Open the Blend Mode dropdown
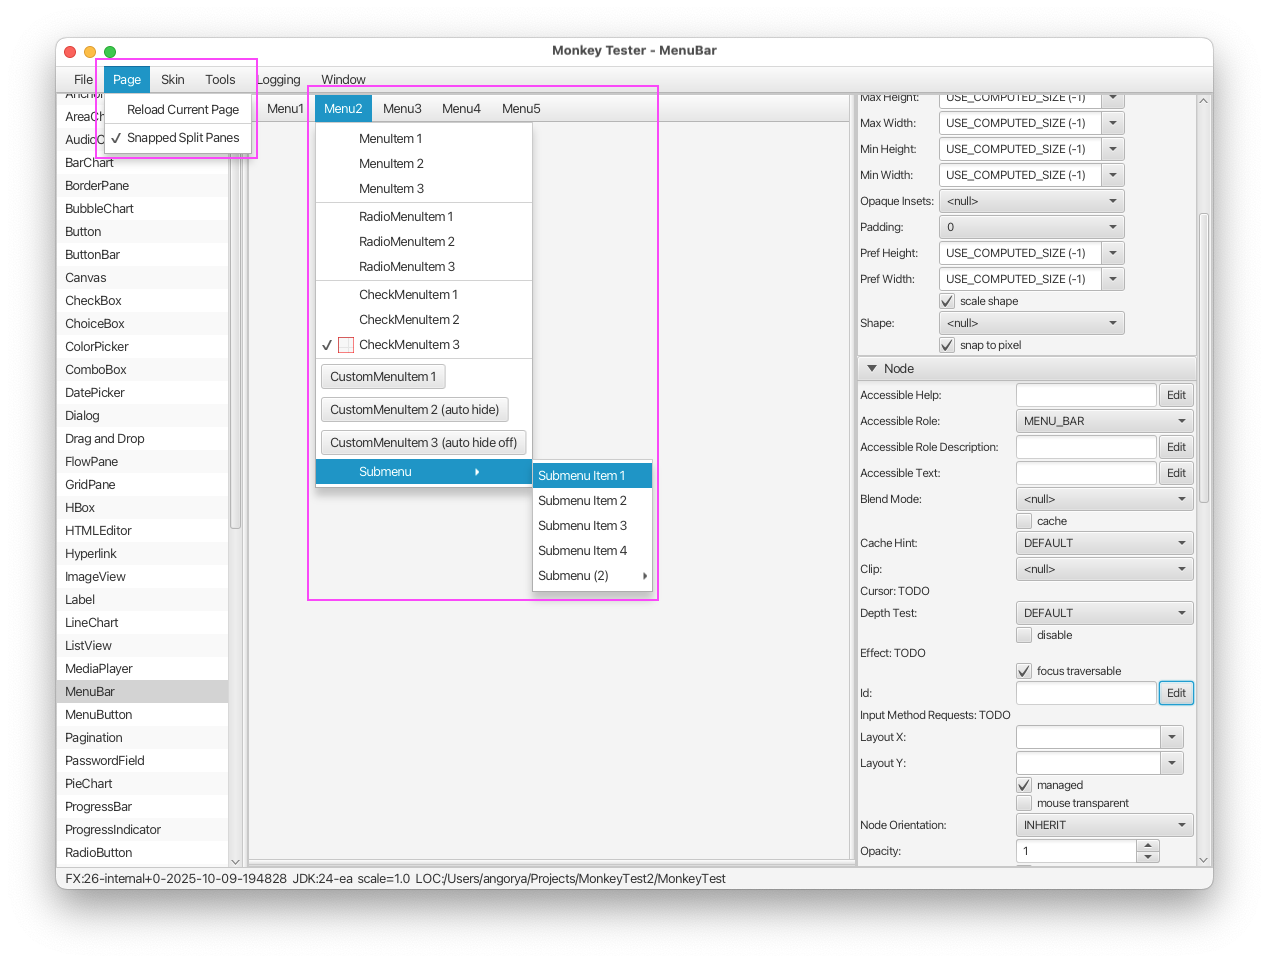The width and height of the screenshot is (1269, 963). (1104, 499)
